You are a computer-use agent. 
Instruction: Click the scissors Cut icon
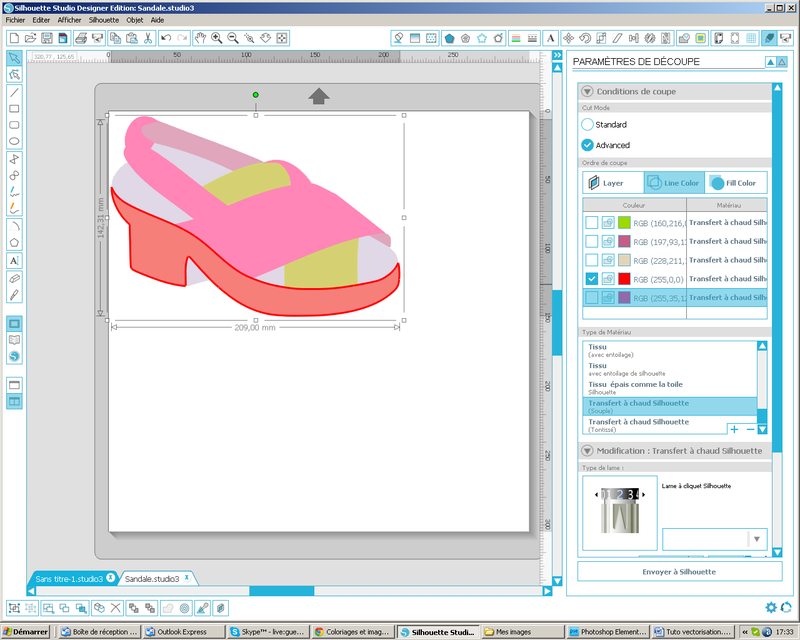click(148, 38)
